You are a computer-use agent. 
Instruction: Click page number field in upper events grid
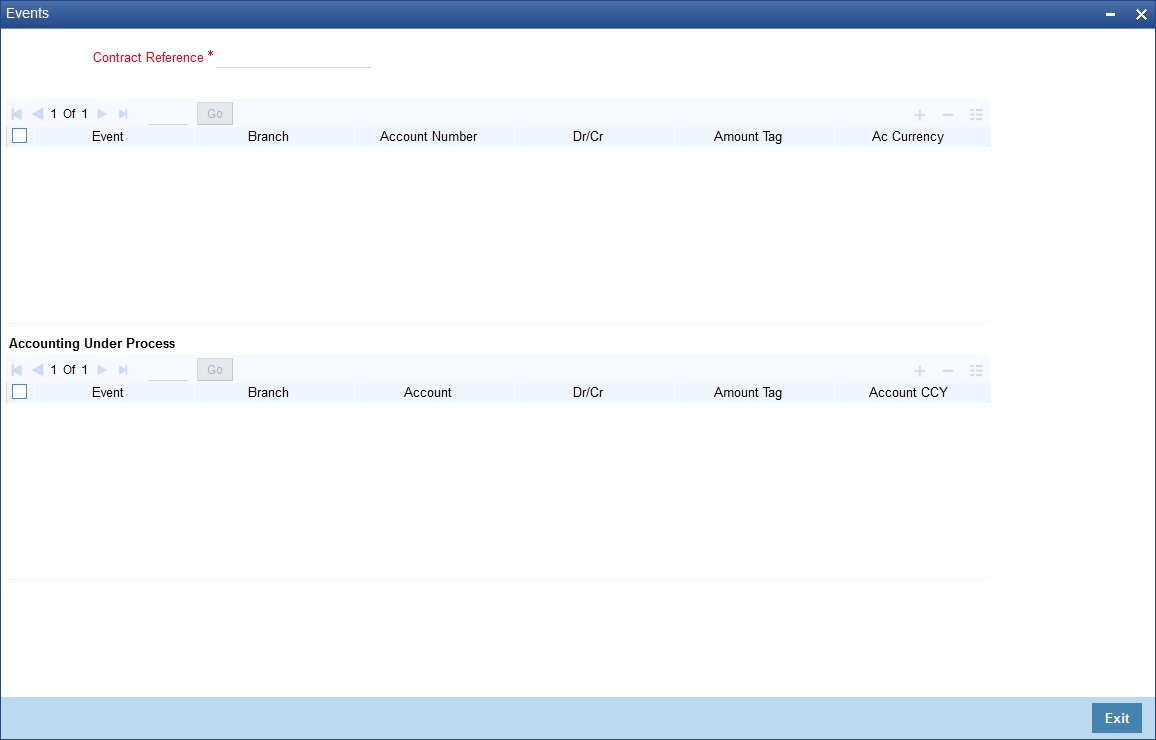(168, 114)
